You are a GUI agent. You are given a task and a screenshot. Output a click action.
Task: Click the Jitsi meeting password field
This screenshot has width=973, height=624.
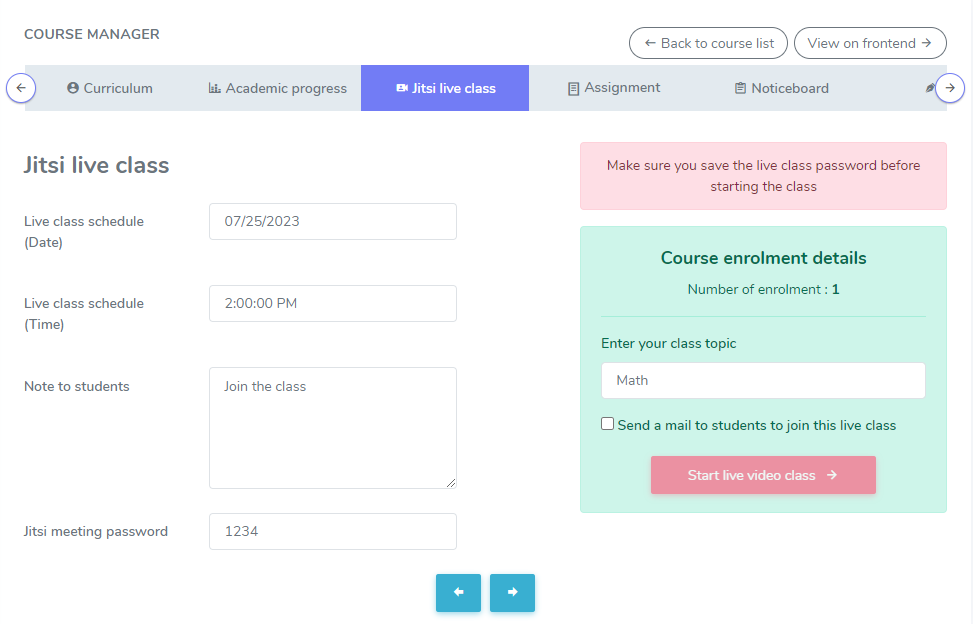tap(332, 531)
